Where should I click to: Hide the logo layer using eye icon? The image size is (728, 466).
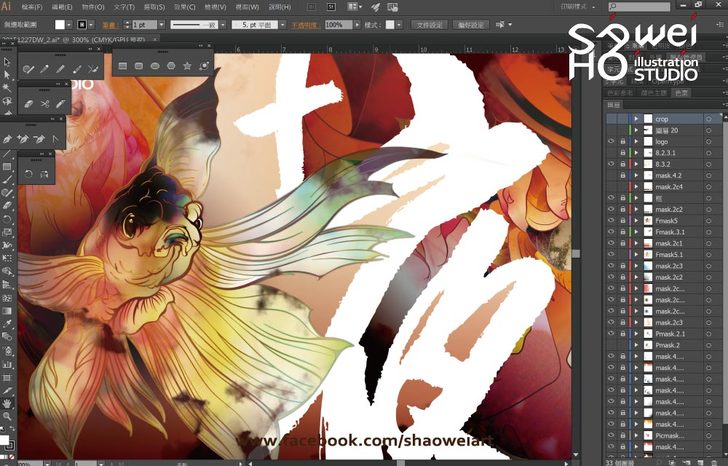611,142
